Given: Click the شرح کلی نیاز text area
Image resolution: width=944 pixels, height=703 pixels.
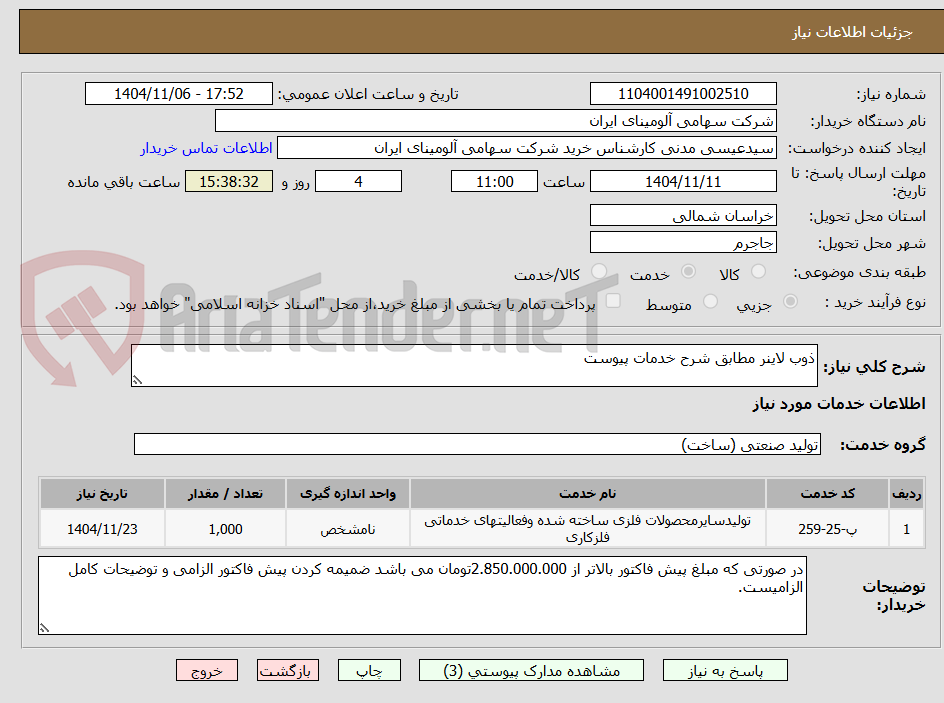Looking at the screenshot, I should (x=474, y=365).
